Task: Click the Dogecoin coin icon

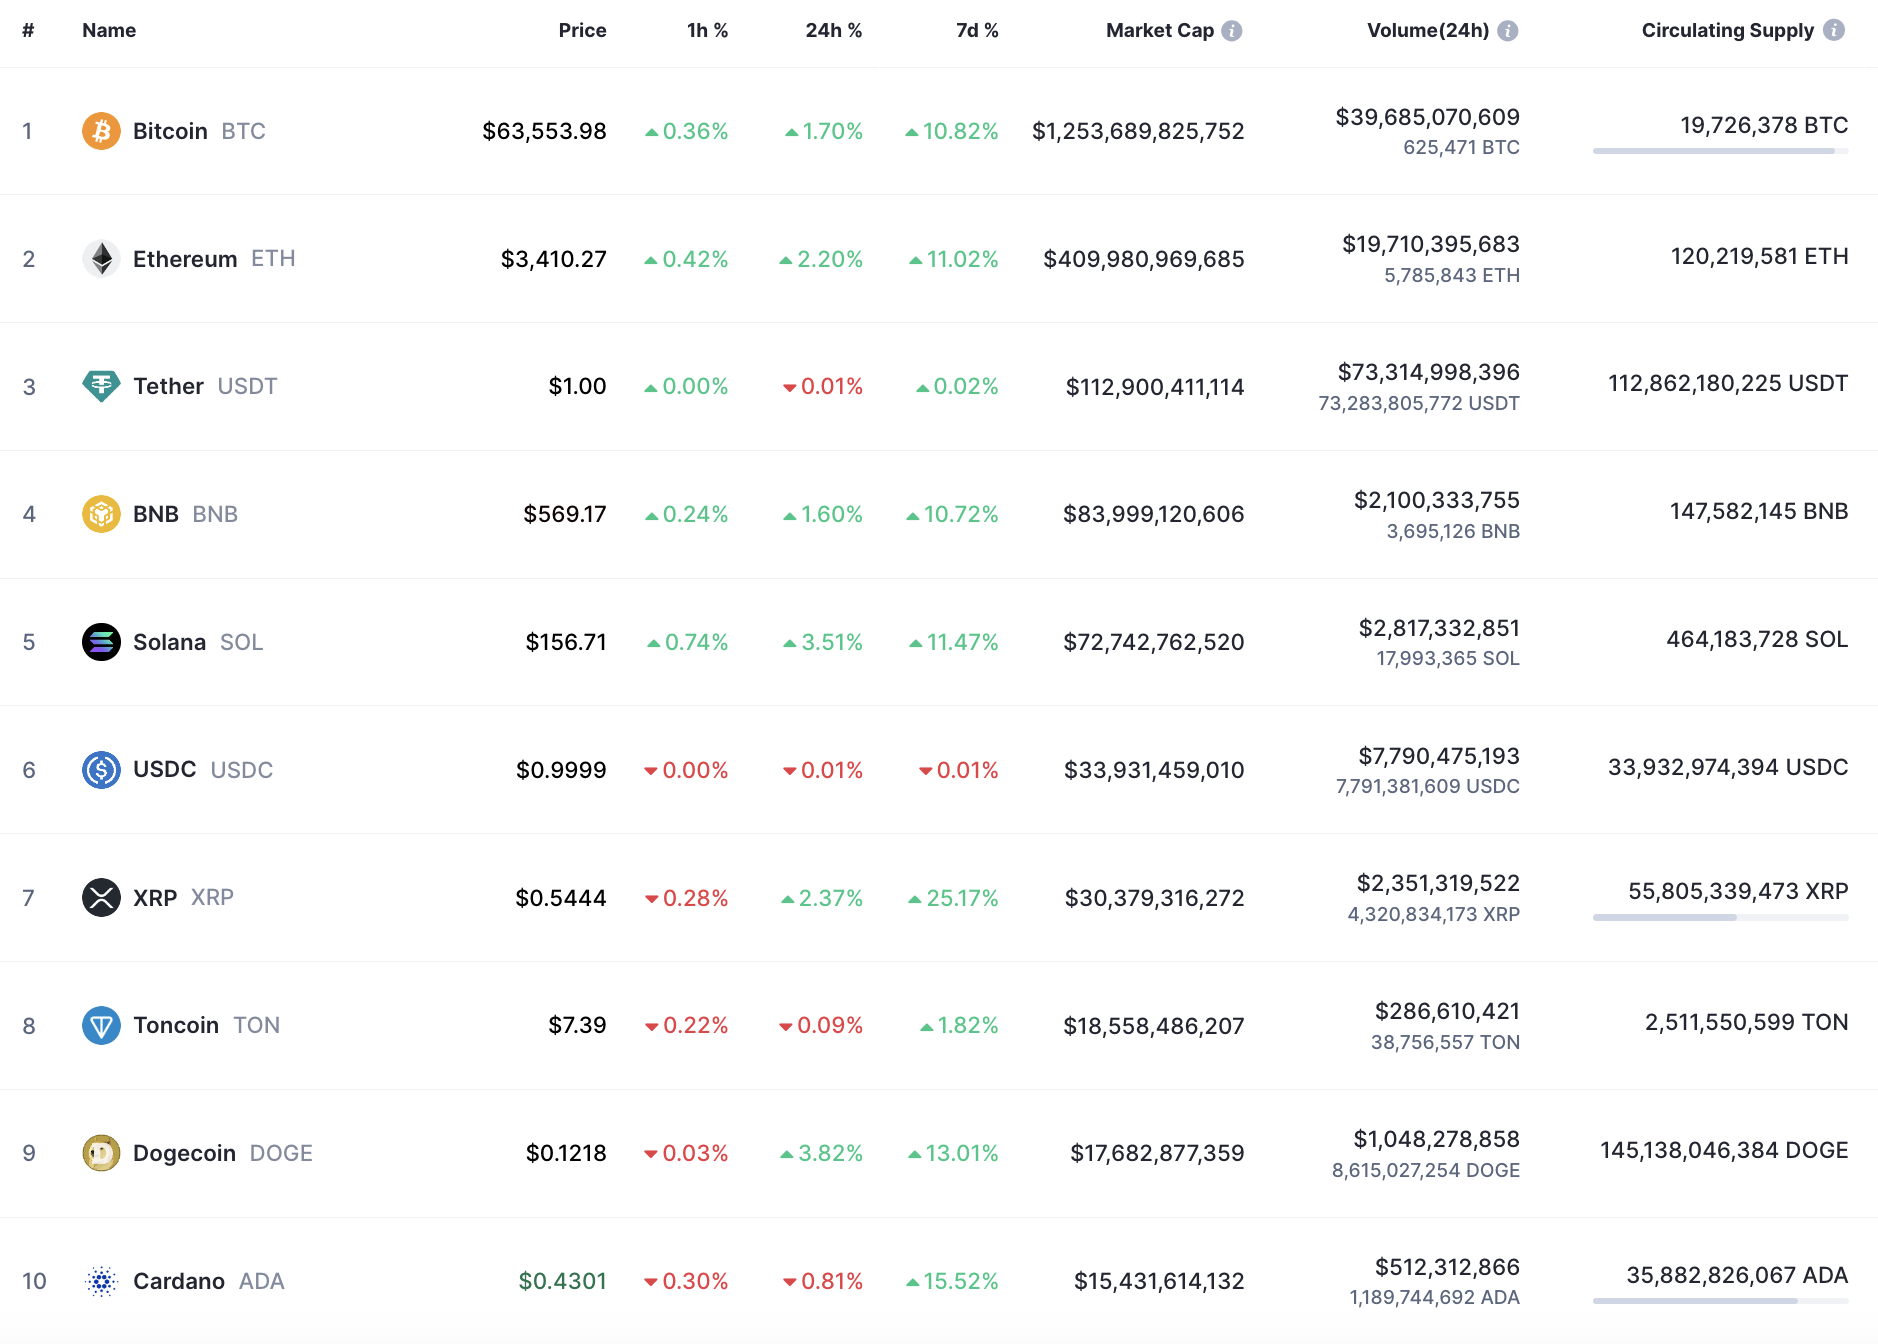Action: [x=101, y=1153]
